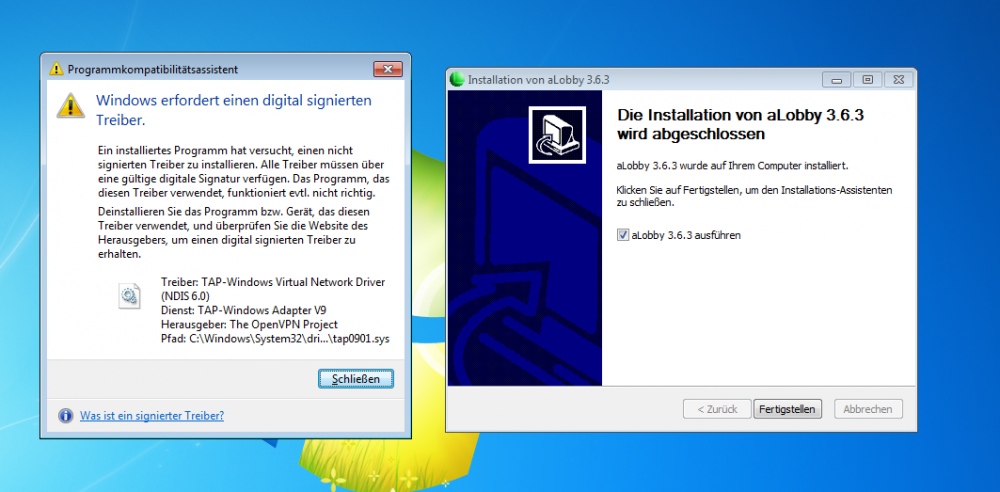Screen dimensions: 1000x492
Task: Click the driver file gear icon
Action: coord(129,297)
